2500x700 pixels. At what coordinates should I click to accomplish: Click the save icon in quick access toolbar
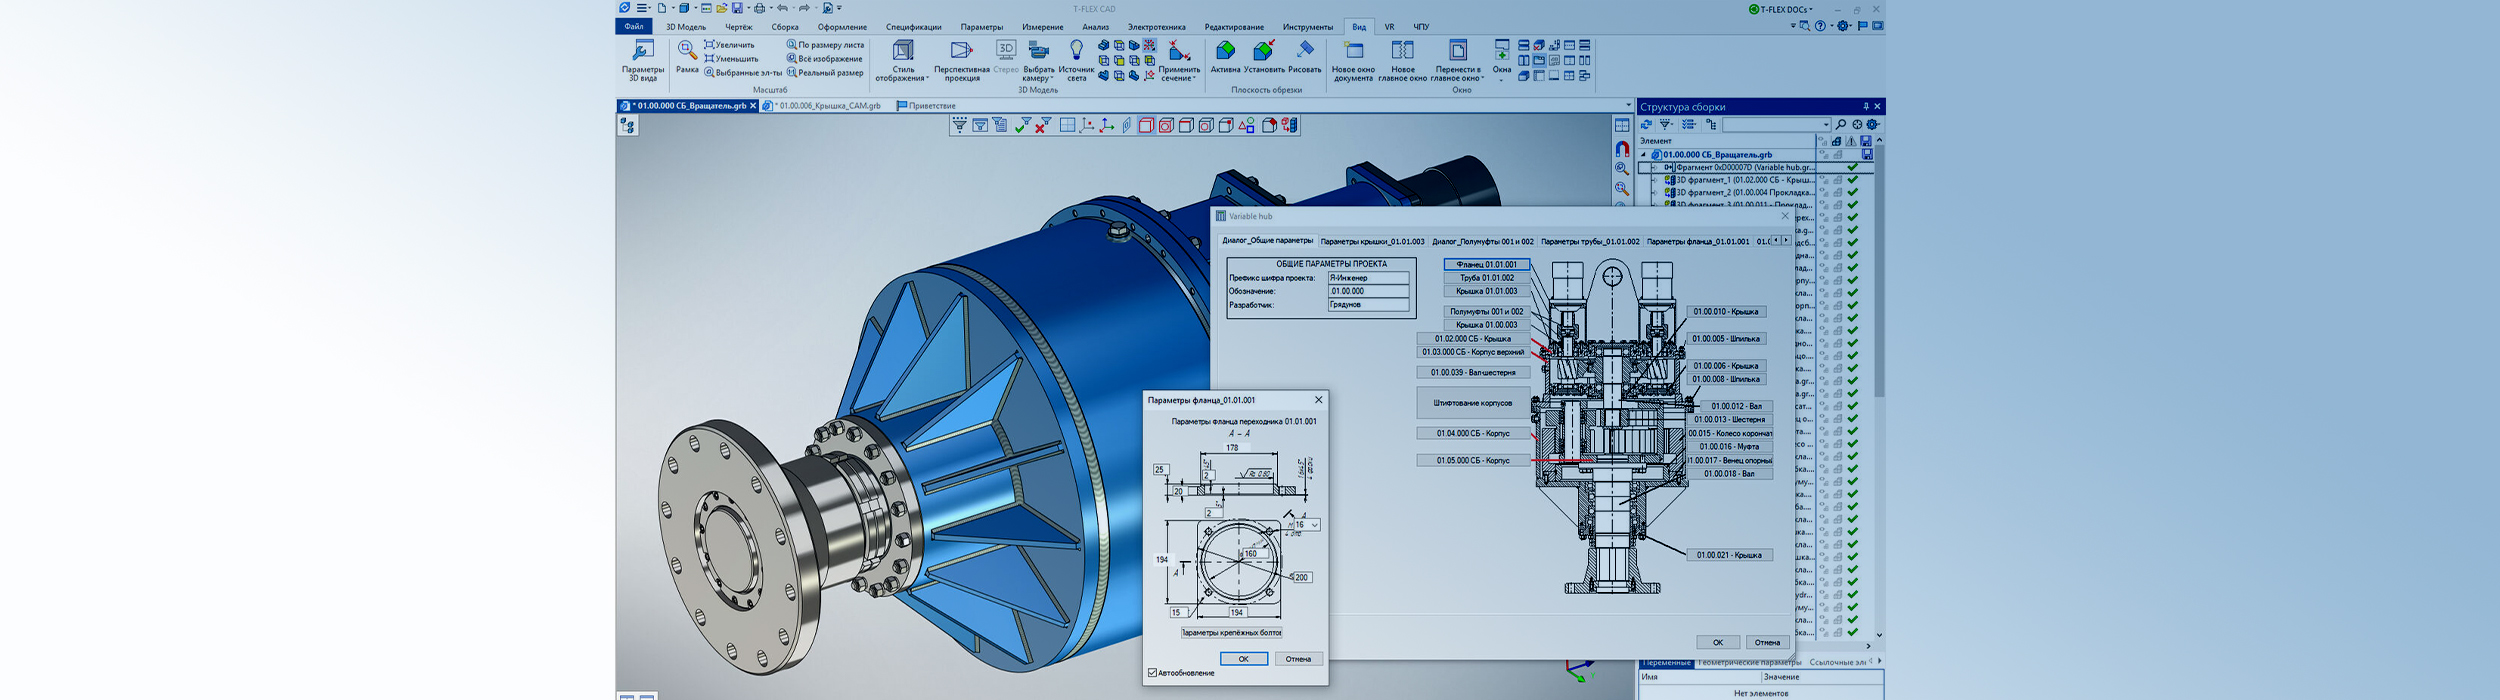coord(737,8)
